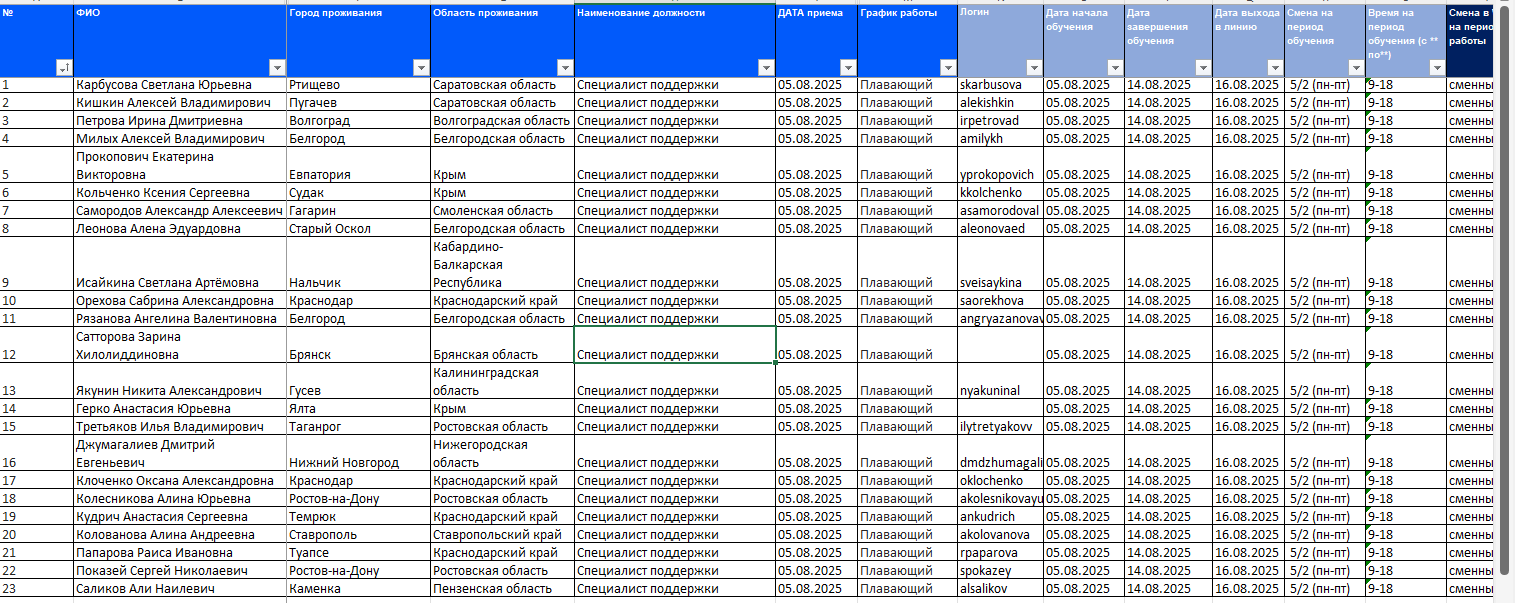This screenshot has width=1515, height=603.
Task: Select cell Папарова Раиса Ивановна
Action: coord(180,553)
